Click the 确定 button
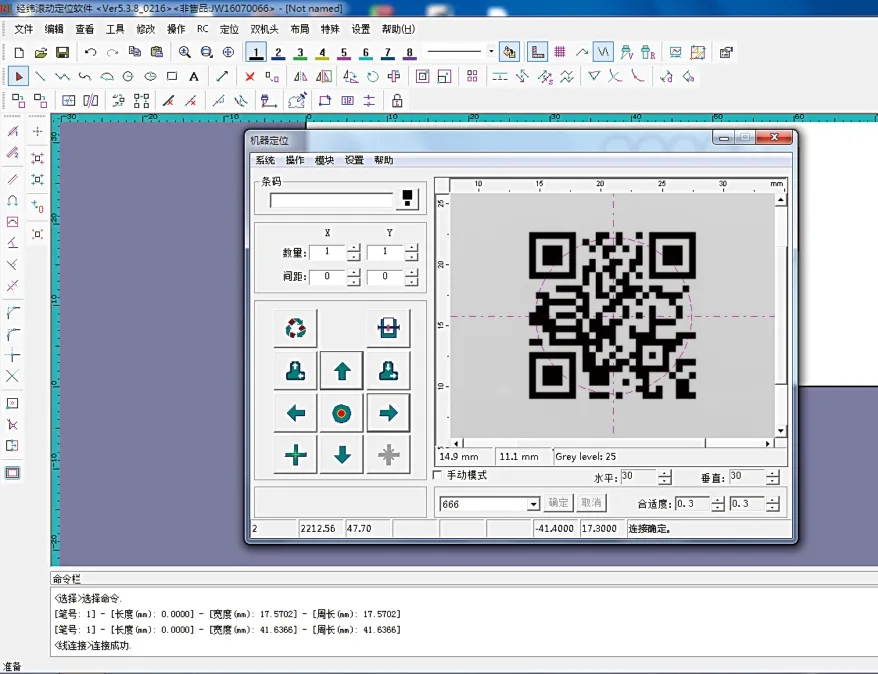 click(x=558, y=503)
